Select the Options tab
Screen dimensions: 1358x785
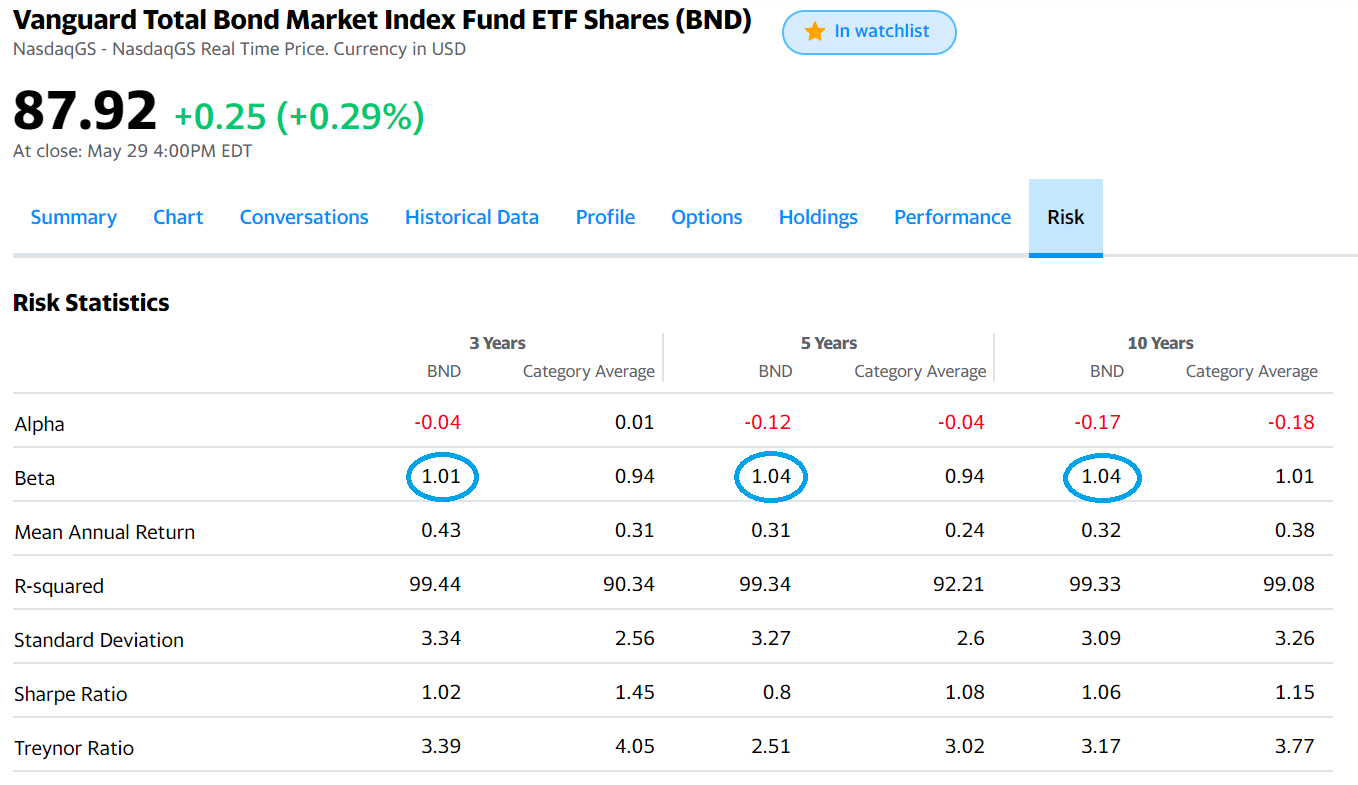click(x=707, y=217)
